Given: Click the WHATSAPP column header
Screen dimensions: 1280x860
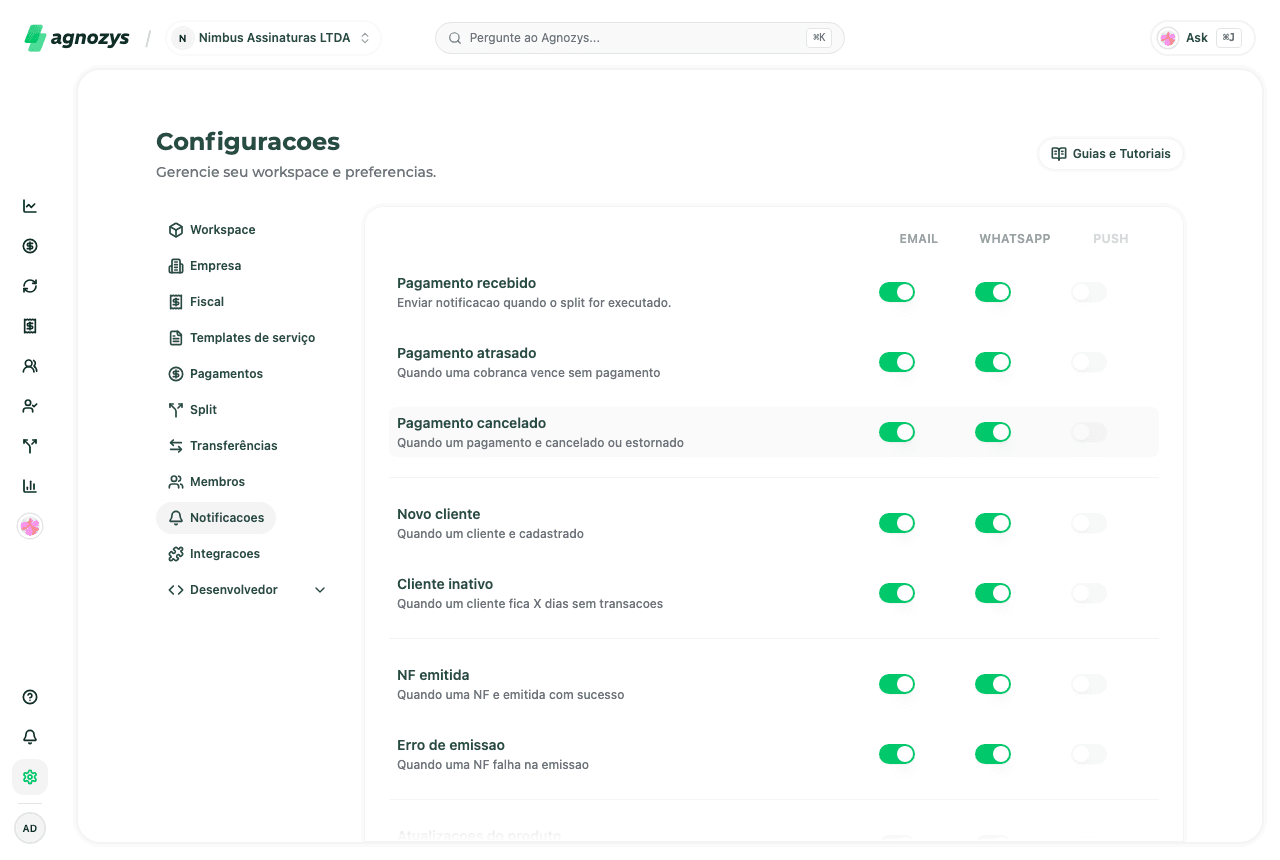Looking at the screenshot, I should [x=1015, y=239].
